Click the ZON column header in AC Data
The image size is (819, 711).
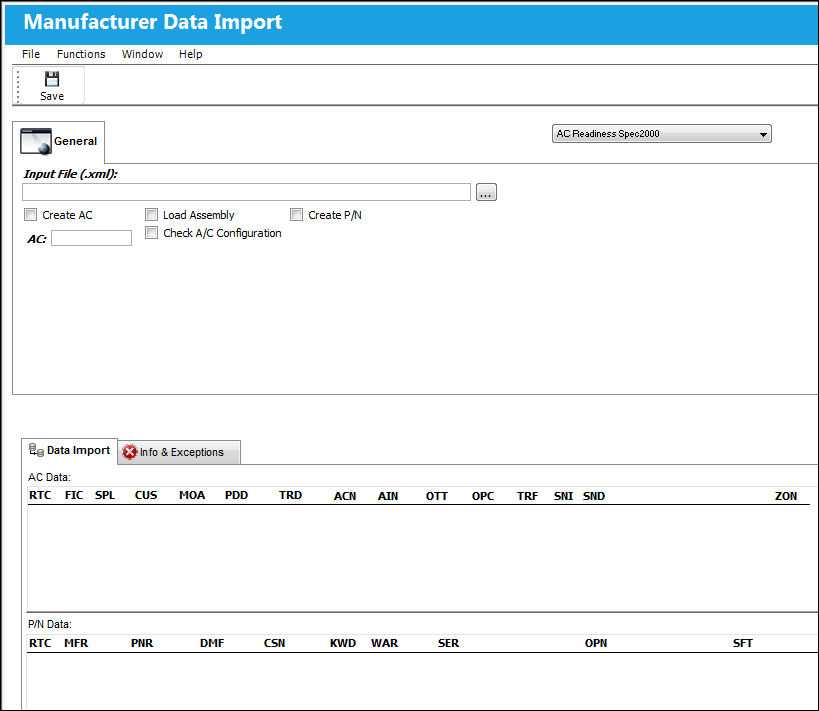[786, 496]
